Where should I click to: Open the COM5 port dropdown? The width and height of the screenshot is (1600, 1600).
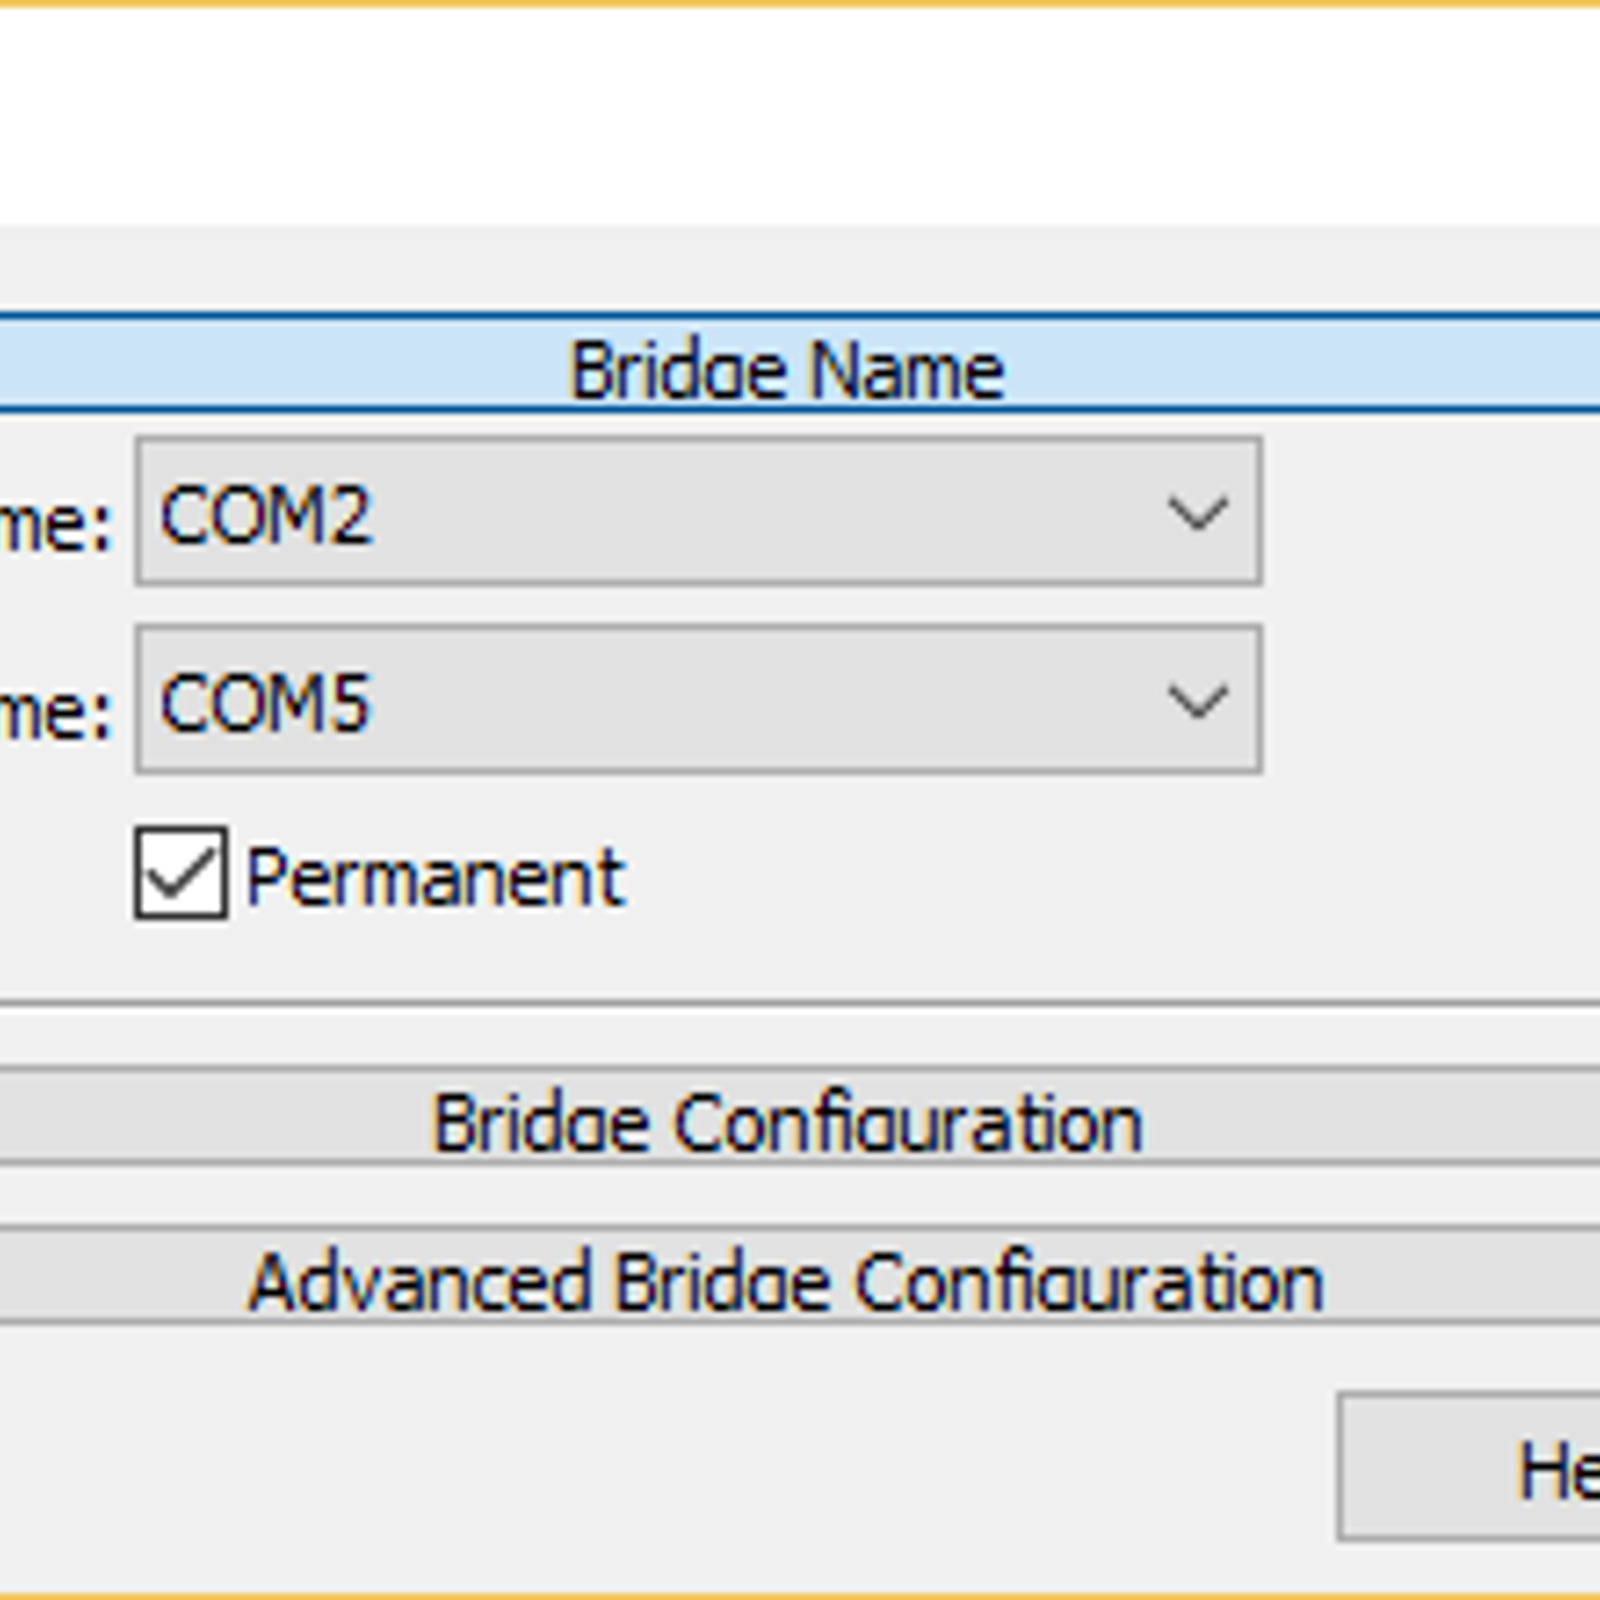697,700
